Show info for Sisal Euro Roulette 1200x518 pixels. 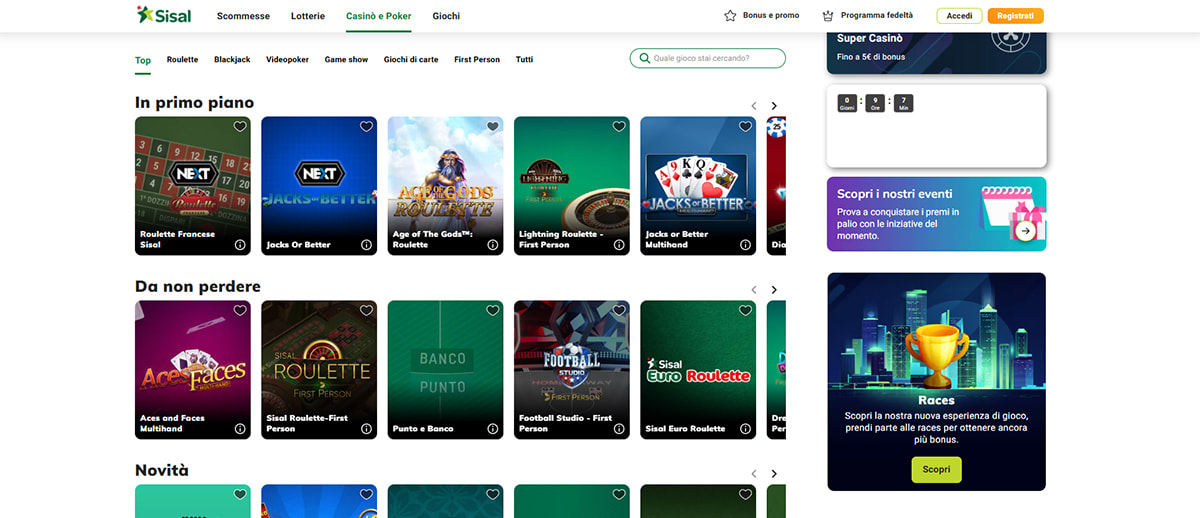(745, 428)
